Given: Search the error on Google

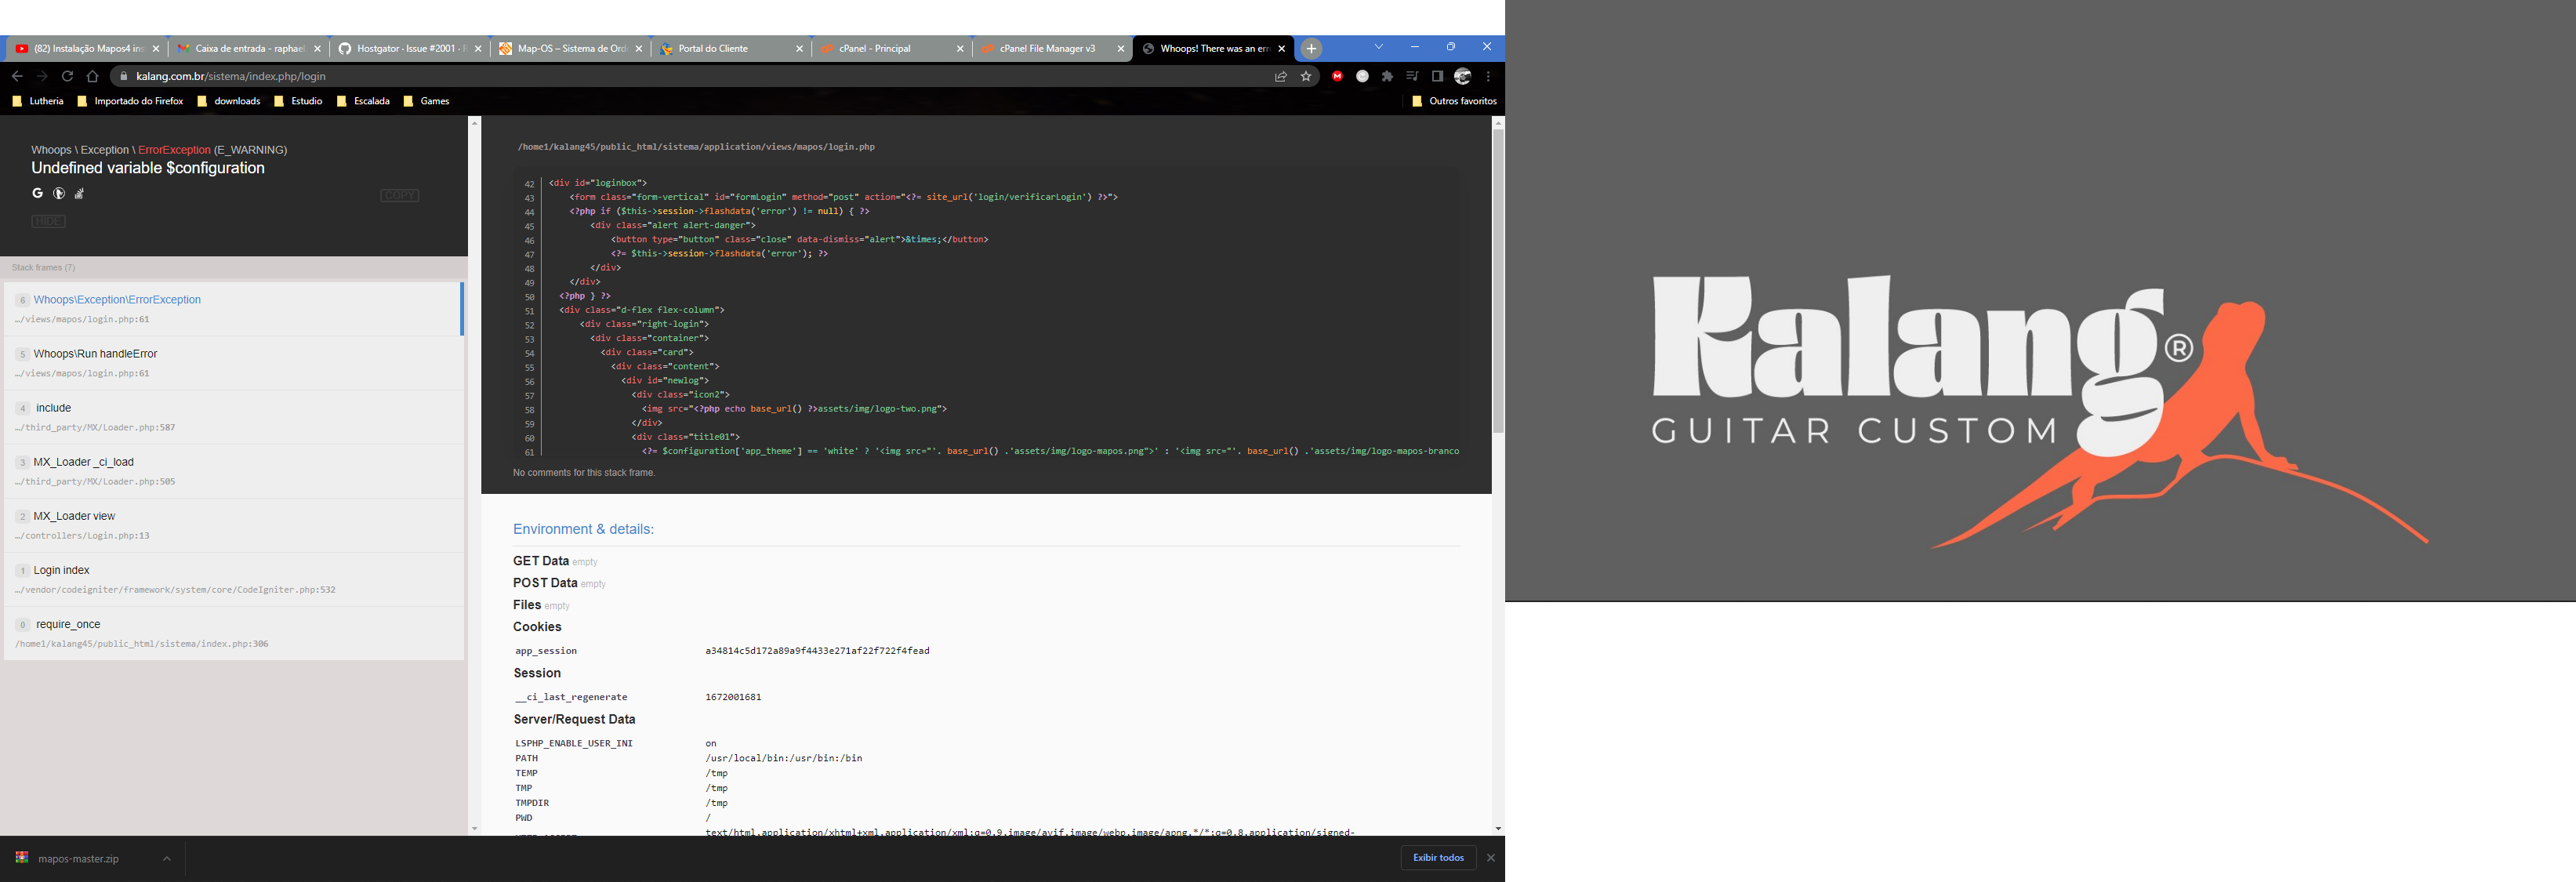Looking at the screenshot, I should coord(37,193).
